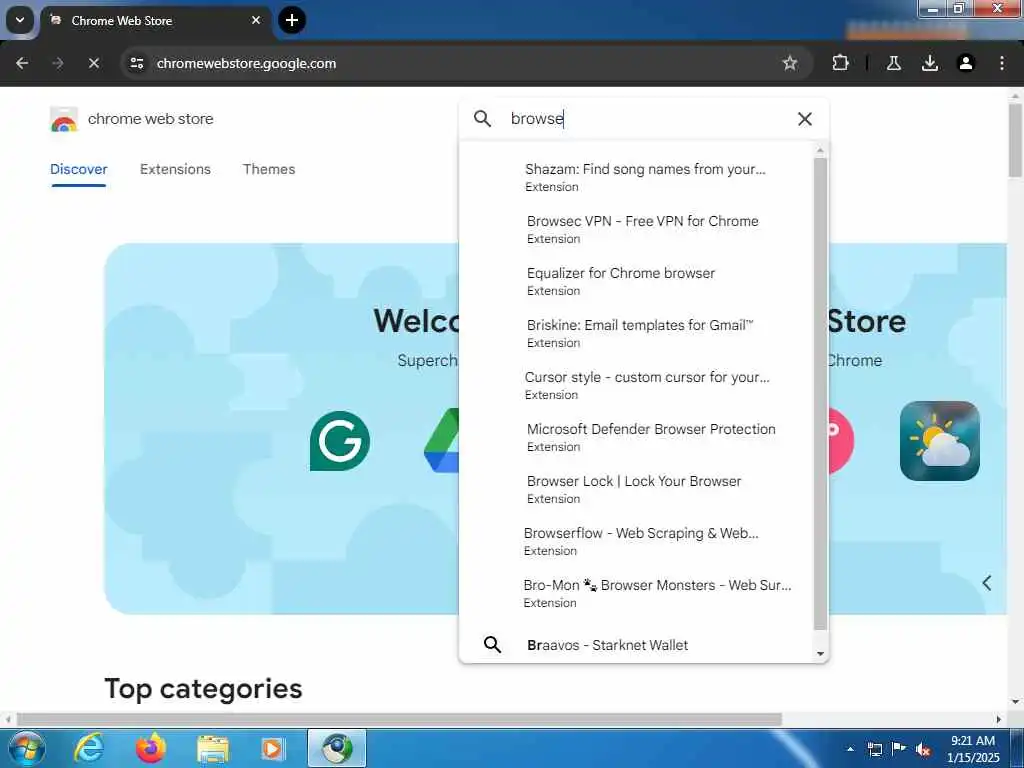
Task: Close the Chrome Web Store tab
Action: point(256,20)
